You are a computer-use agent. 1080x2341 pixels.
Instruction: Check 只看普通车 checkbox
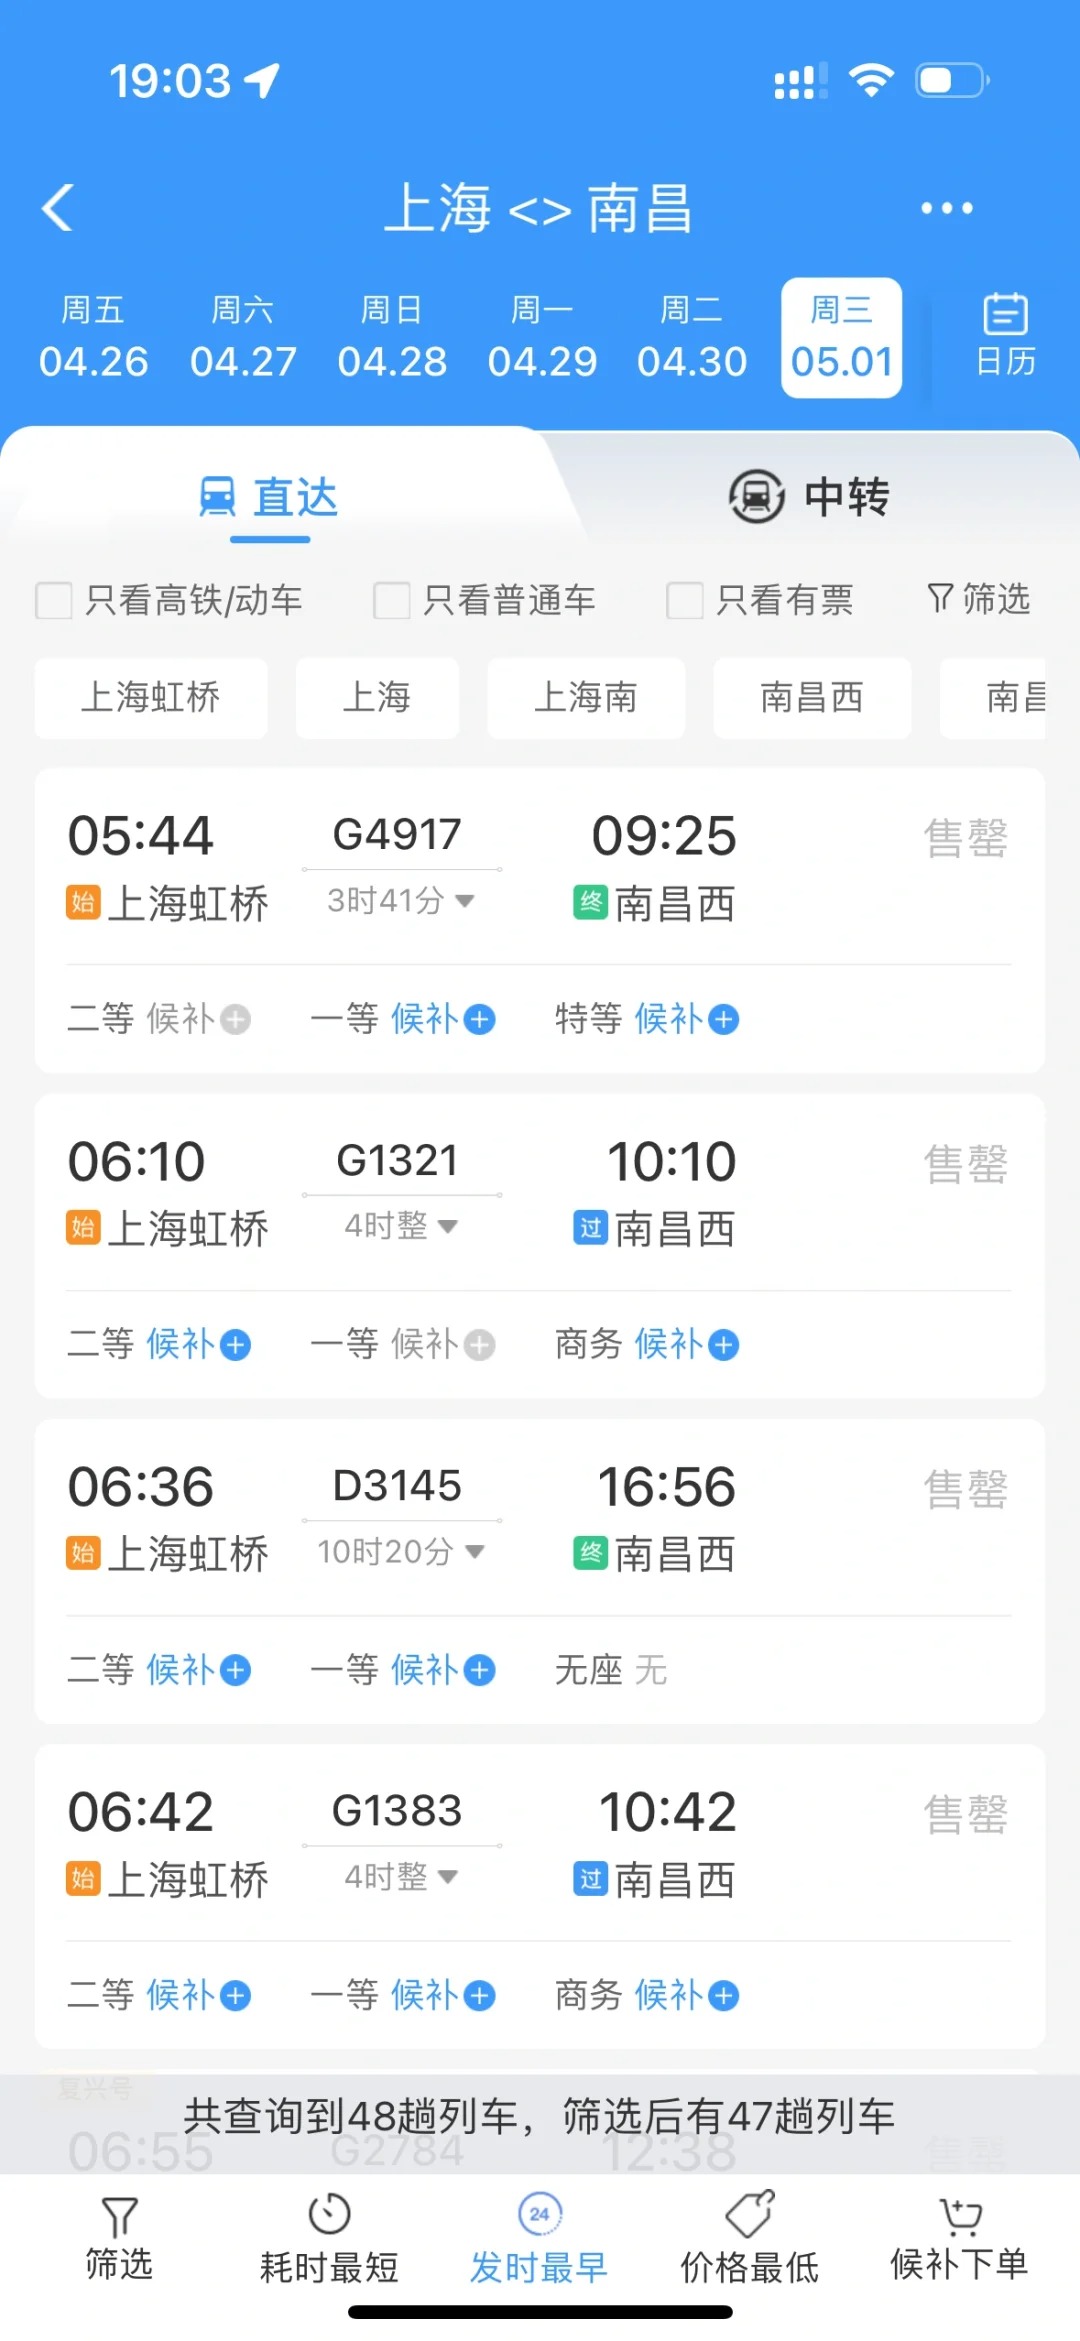pos(391,601)
